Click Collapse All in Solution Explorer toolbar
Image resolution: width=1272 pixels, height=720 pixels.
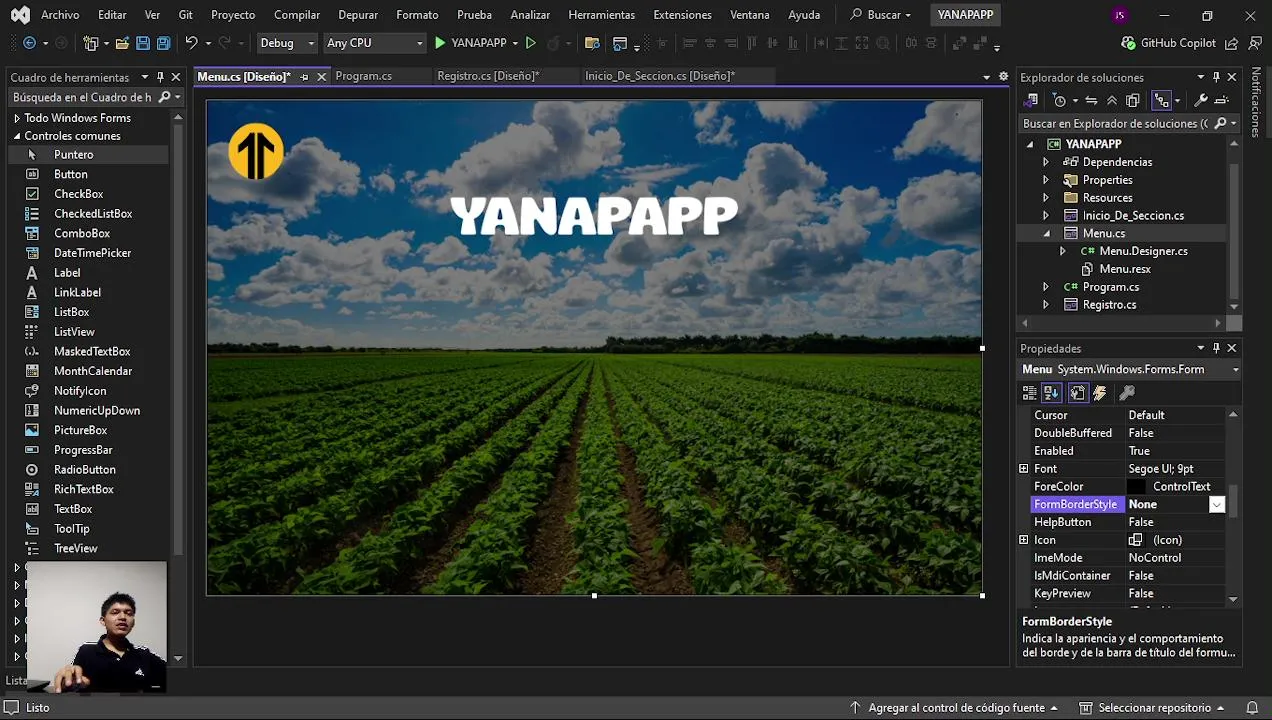point(1111,100)
